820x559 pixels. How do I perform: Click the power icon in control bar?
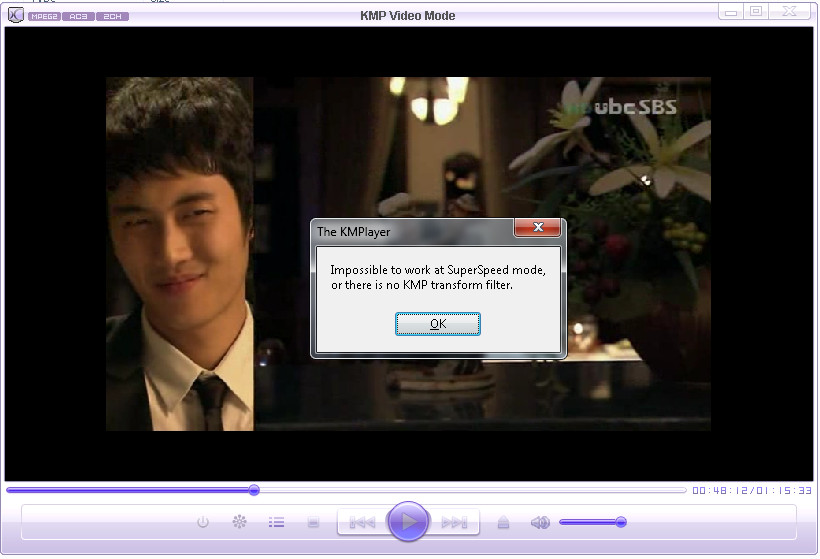tap(203, 522)
